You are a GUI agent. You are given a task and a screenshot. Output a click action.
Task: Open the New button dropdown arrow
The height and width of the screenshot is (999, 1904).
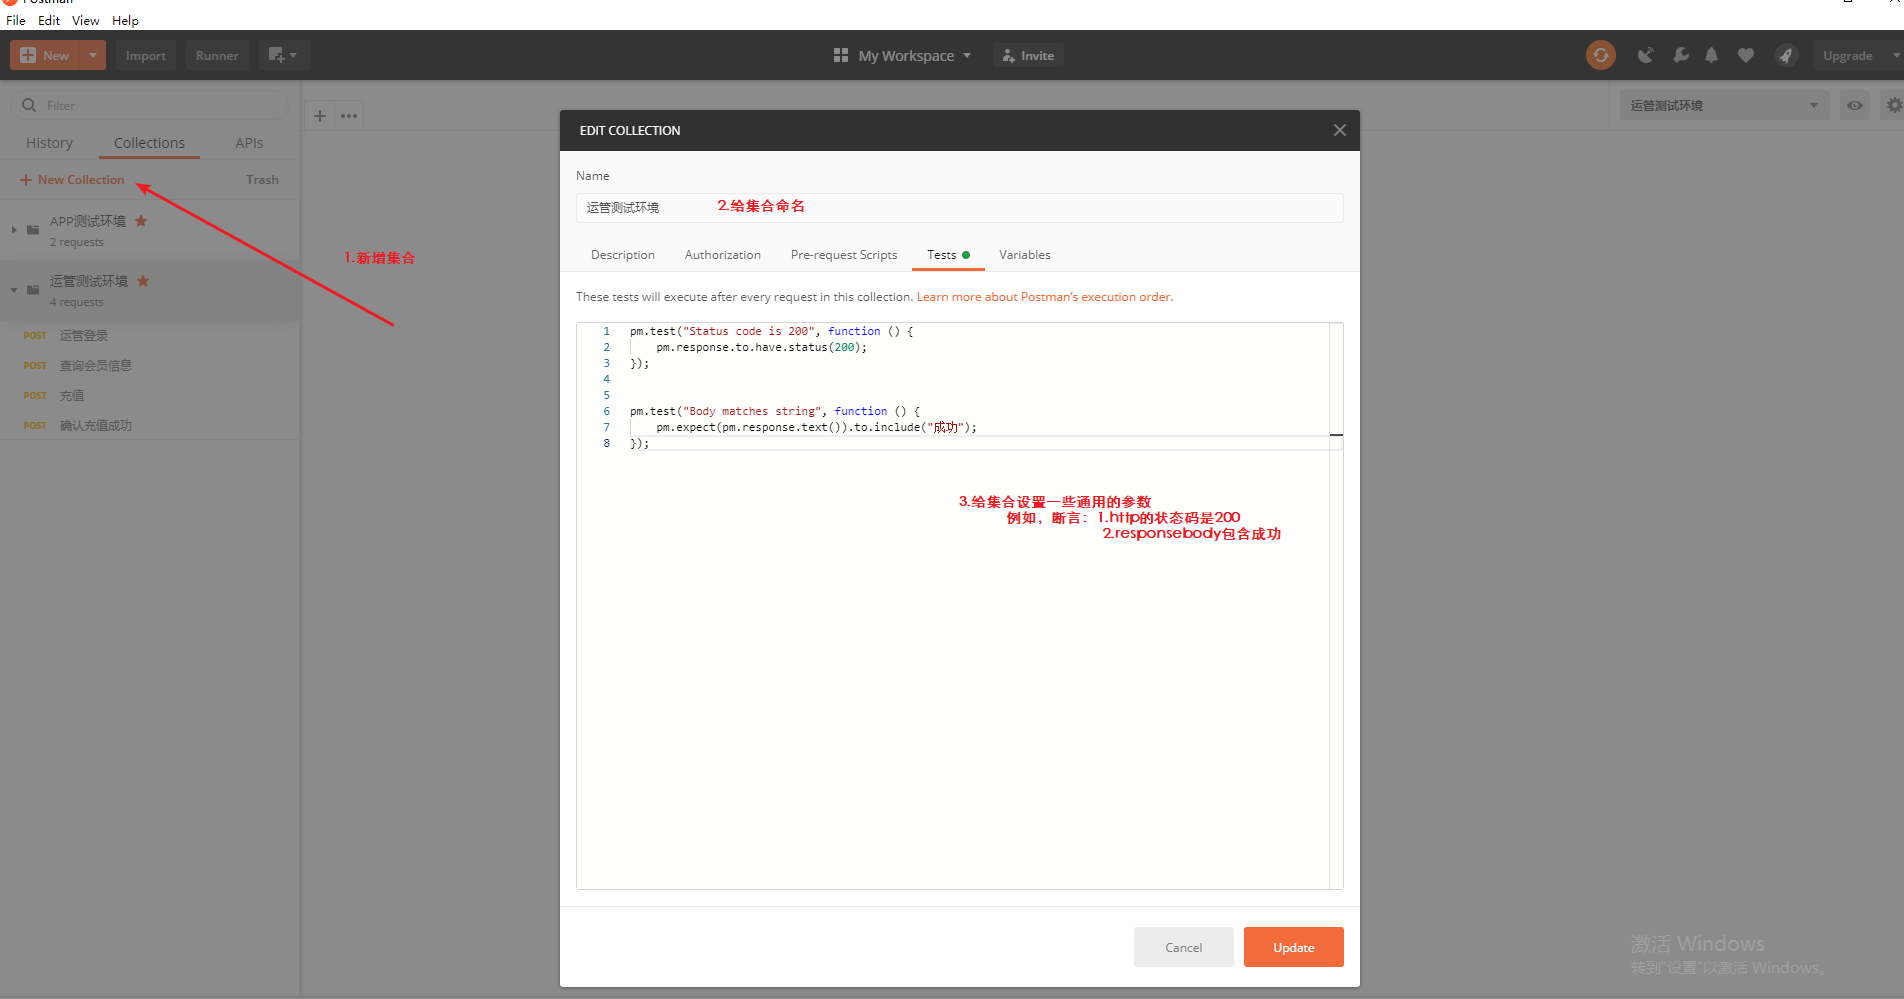(90, 55)
